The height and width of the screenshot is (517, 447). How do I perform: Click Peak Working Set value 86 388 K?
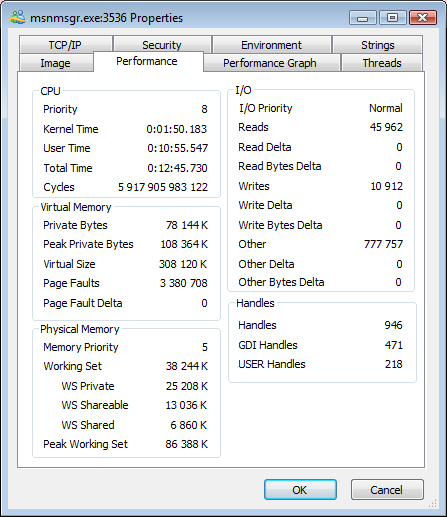tap(187, 444)
